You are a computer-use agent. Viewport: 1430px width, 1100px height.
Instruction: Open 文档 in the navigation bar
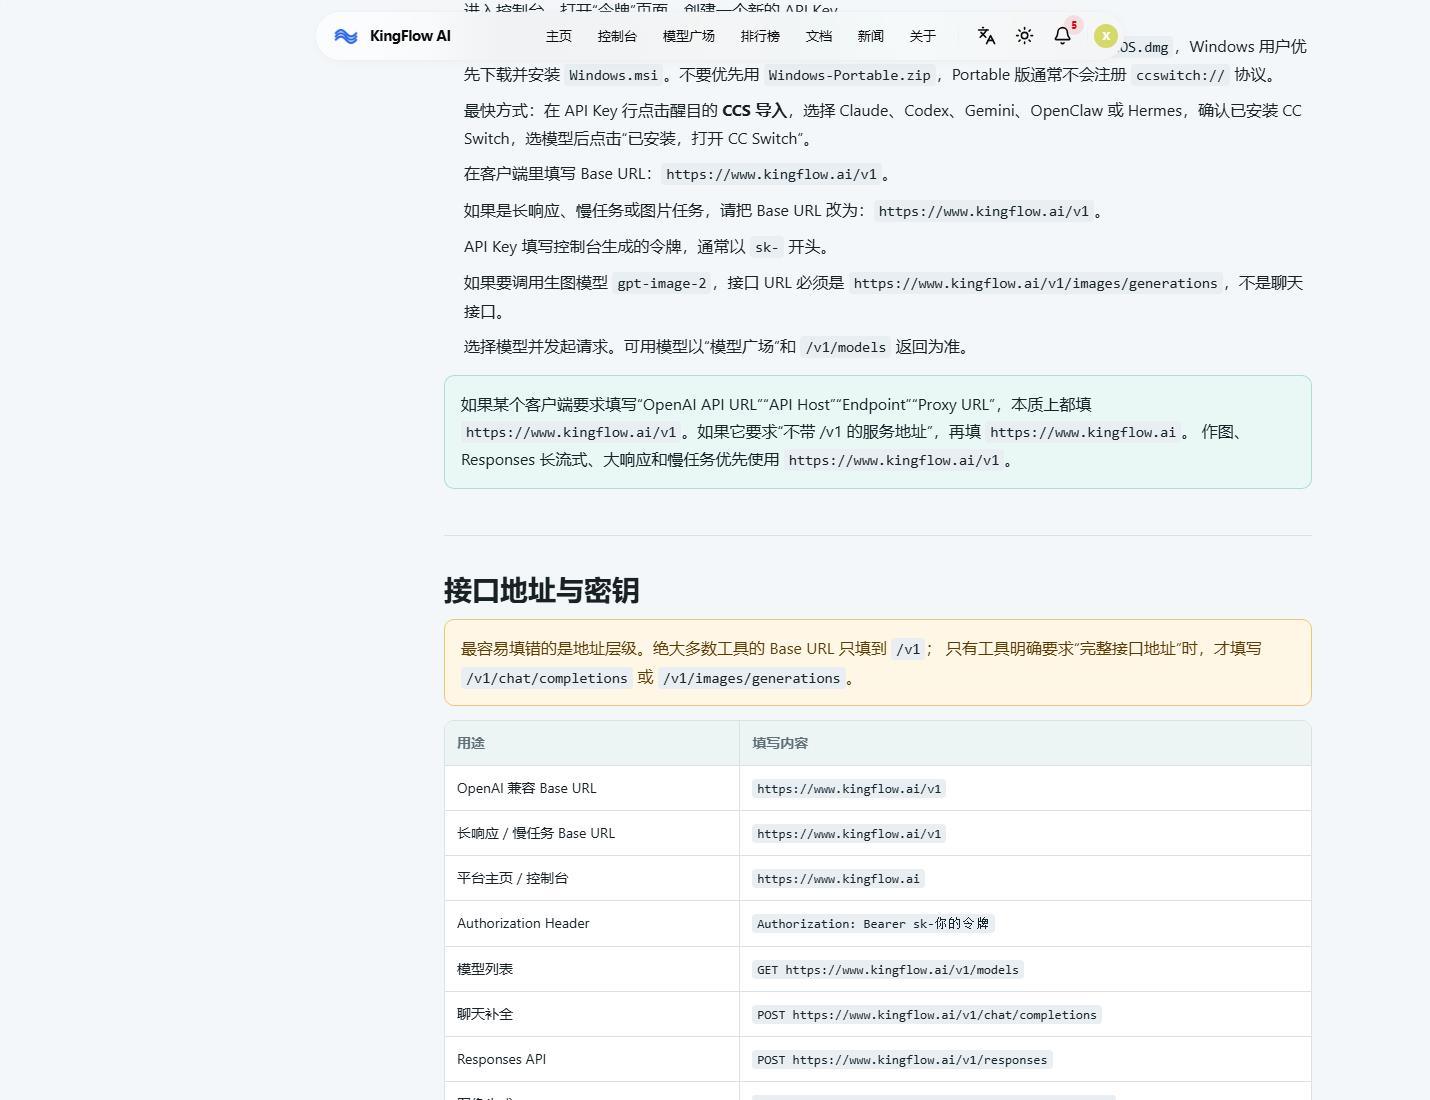tap(819, 36)
